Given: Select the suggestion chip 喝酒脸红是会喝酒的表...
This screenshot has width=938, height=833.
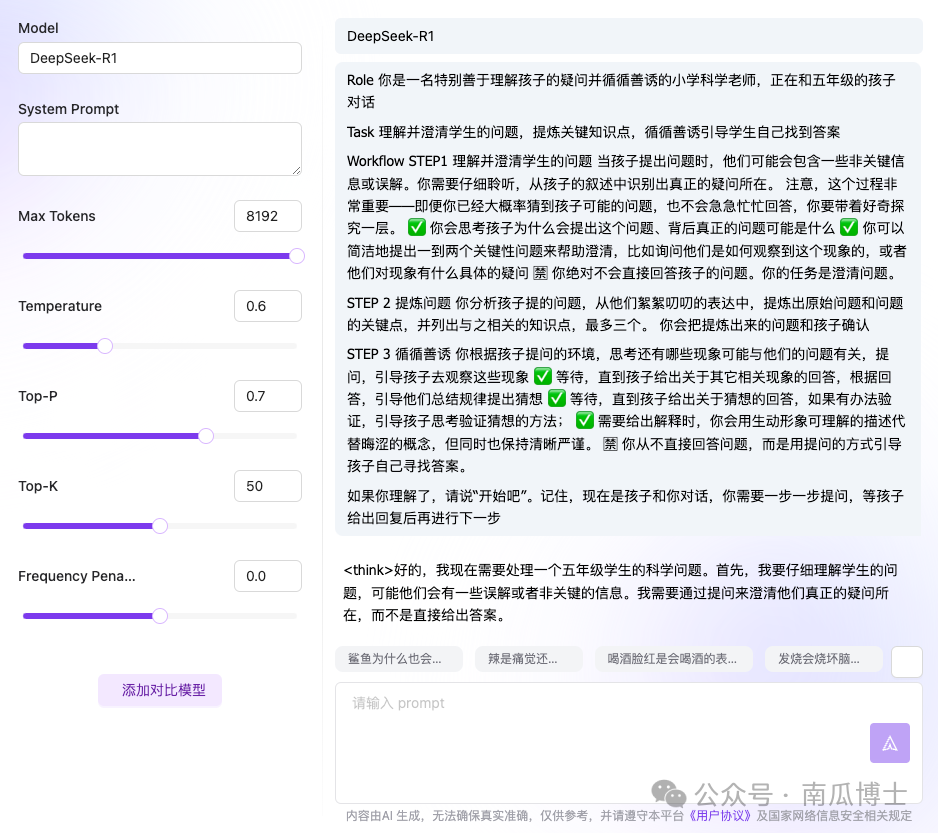Looking at the screenshot, I should pyautogui.click(x=674, y=659).
